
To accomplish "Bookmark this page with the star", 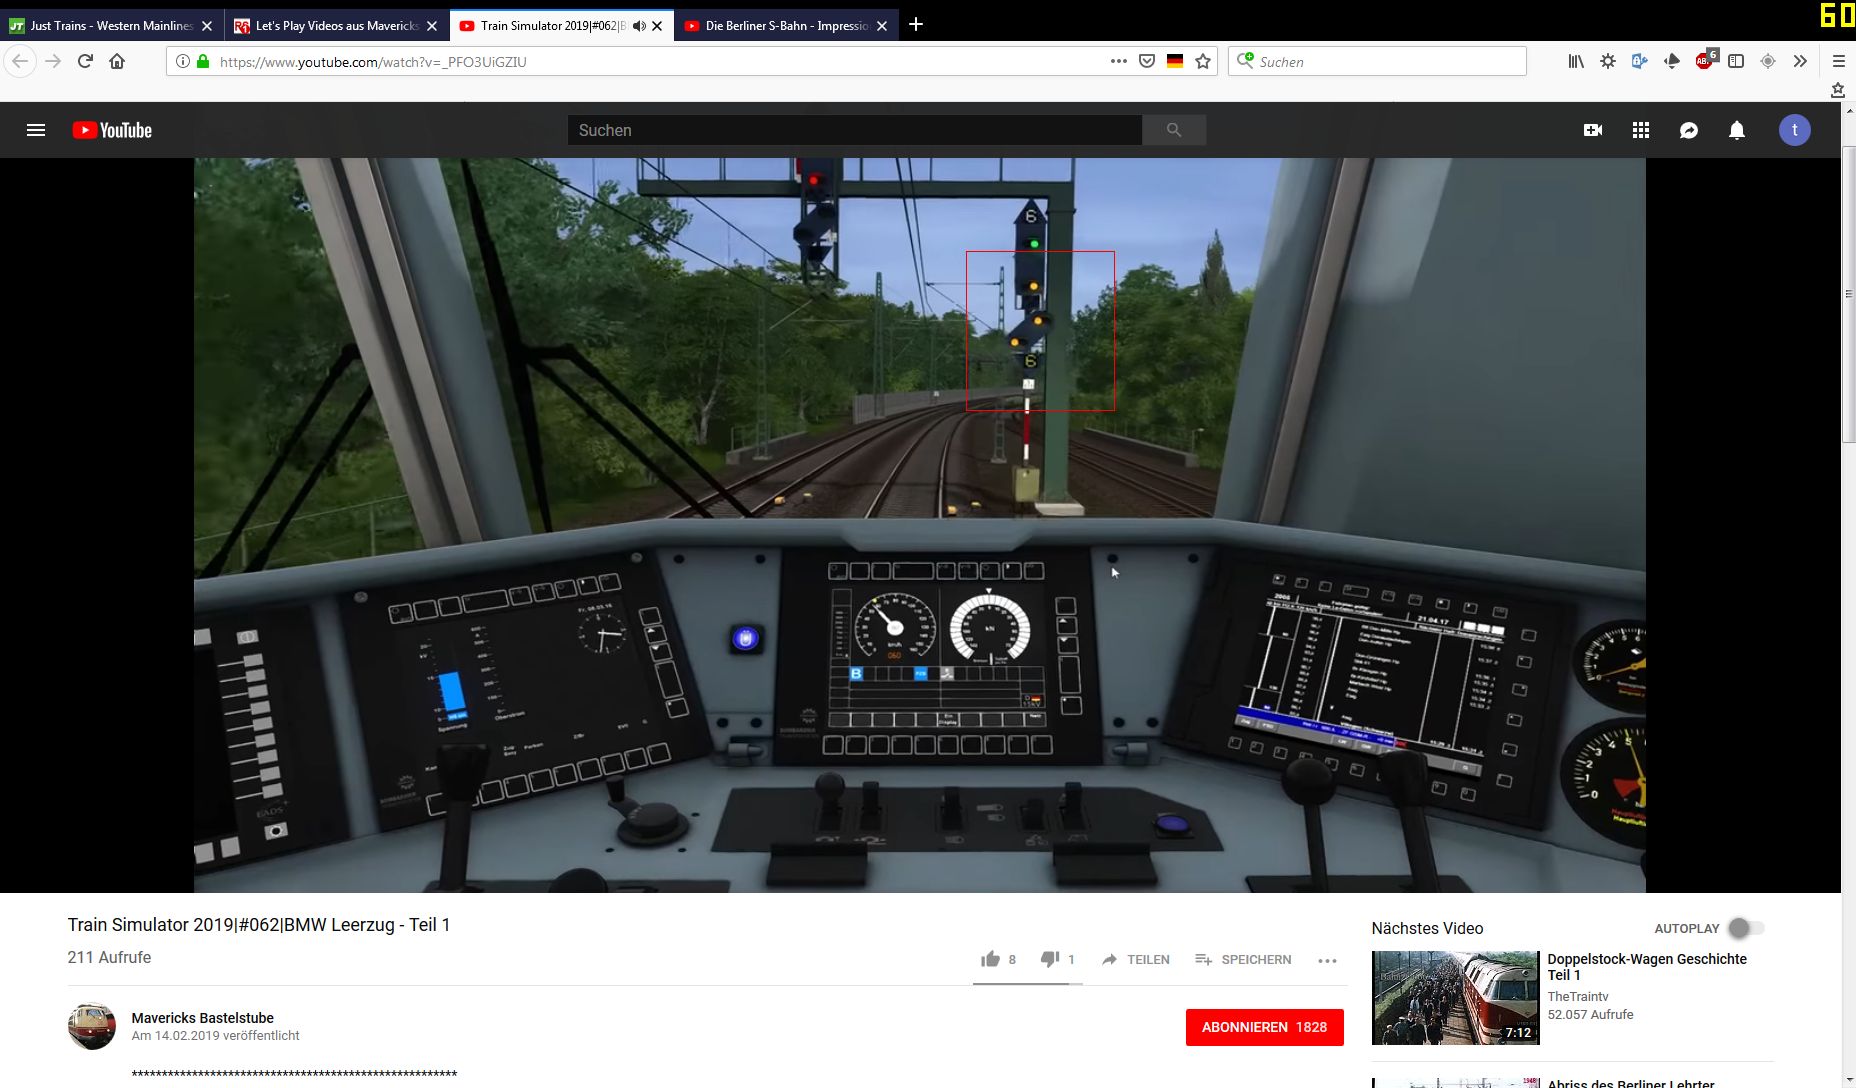I will point(1203,61).
